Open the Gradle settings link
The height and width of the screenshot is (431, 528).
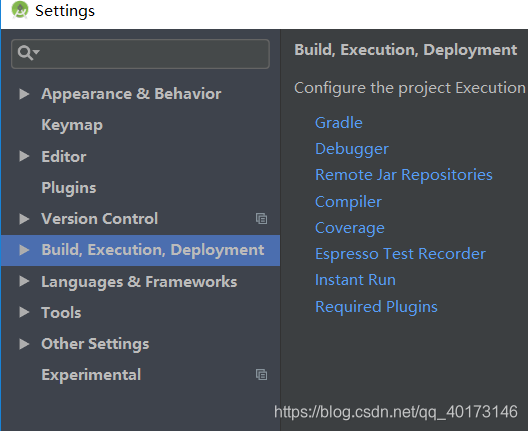(x=339, y=123)
